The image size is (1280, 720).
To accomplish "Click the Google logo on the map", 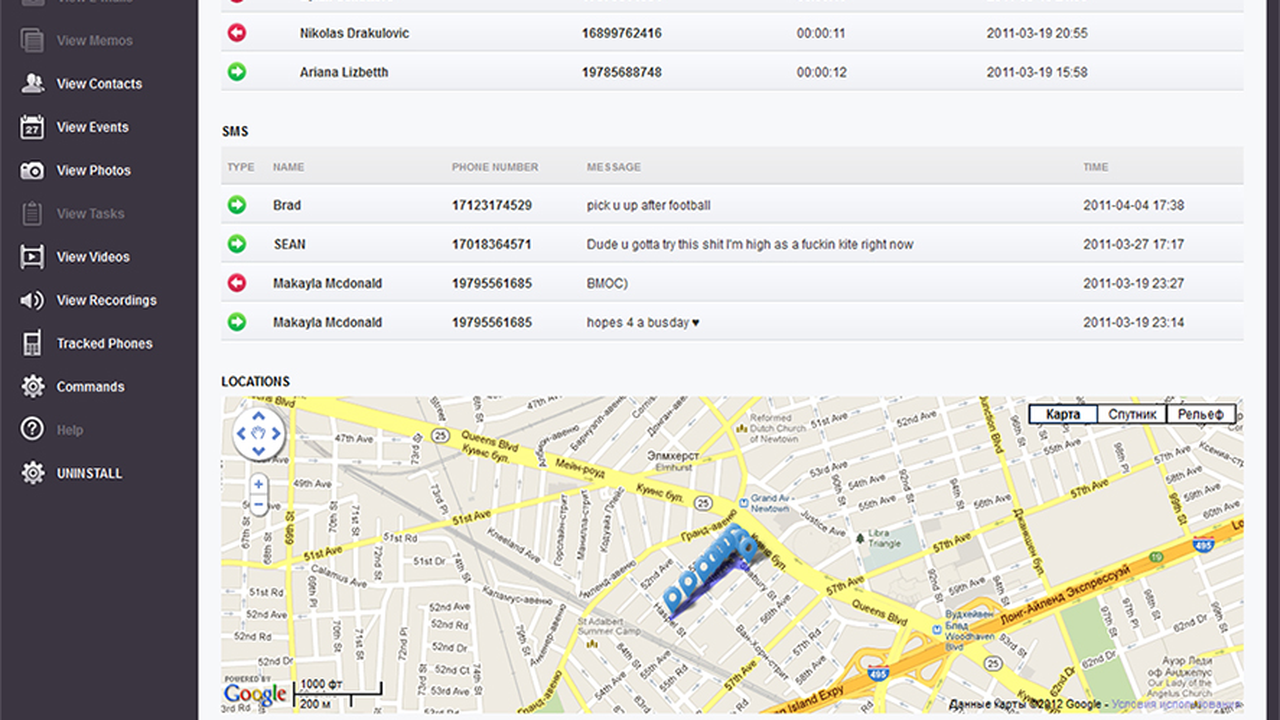I will [256, 694].
